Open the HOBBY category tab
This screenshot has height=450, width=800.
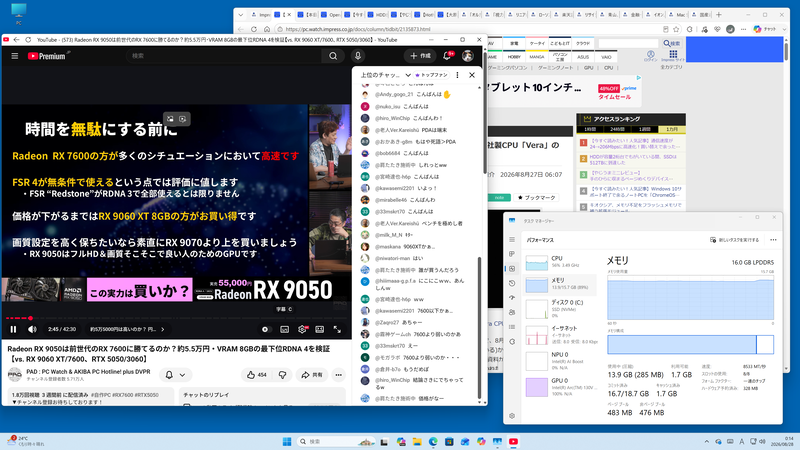514,57
